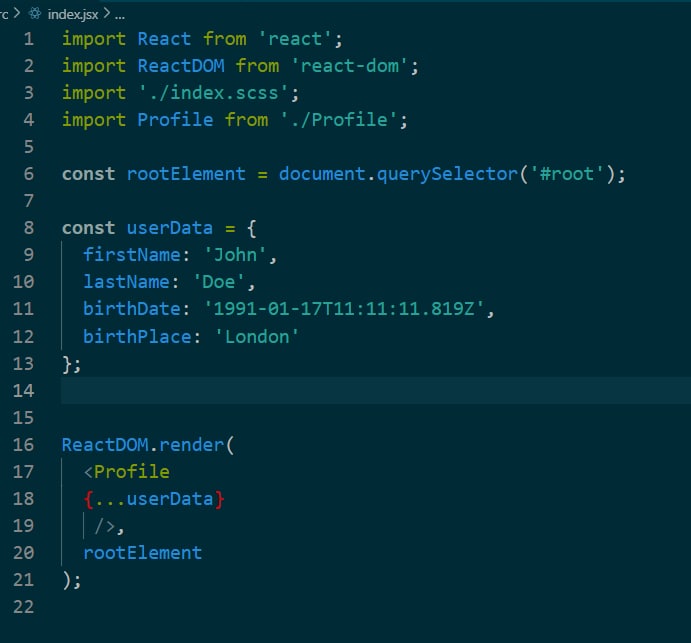Viewport: 691px width, 643px height.
Task: Click Profile identifier on line 4
Action: (x=175, y=120)
